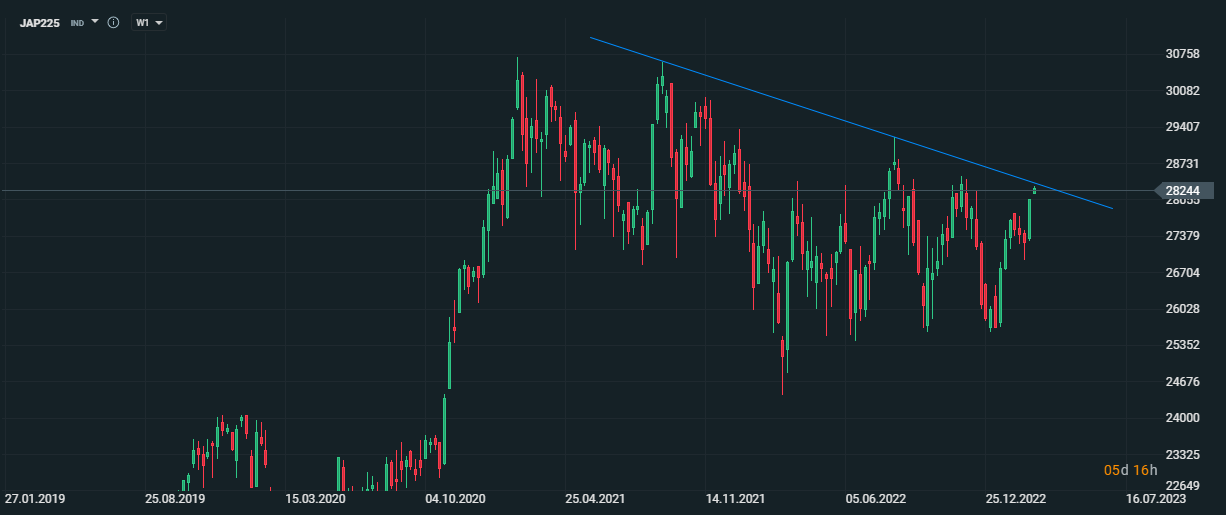Click the 24676 price axis label
1226x515 pixels.
point(1183,382)
